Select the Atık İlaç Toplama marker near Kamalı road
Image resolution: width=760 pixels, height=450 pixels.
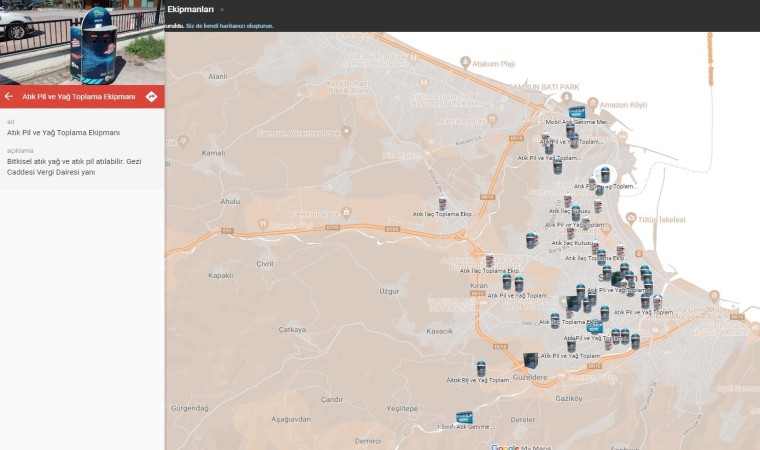click(x=442, y=204)
